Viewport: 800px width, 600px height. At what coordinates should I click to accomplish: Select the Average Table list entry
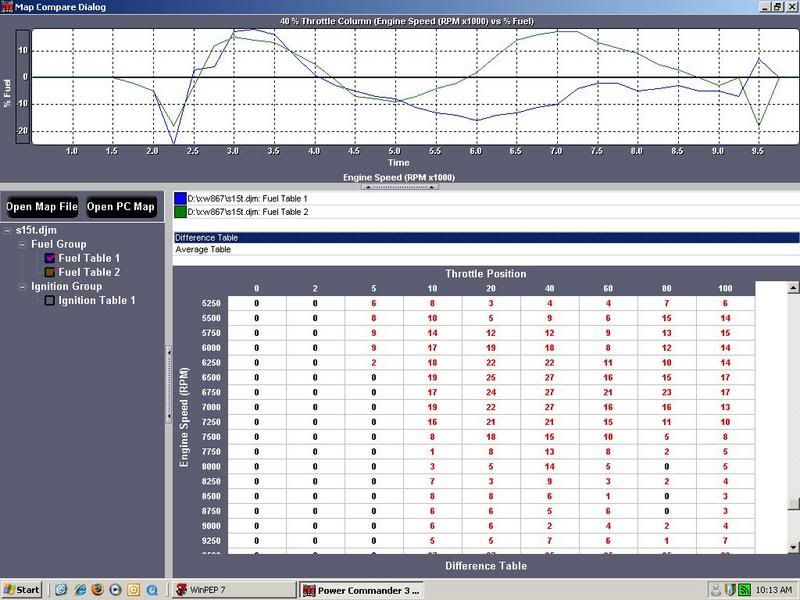(x=486, y=249)
